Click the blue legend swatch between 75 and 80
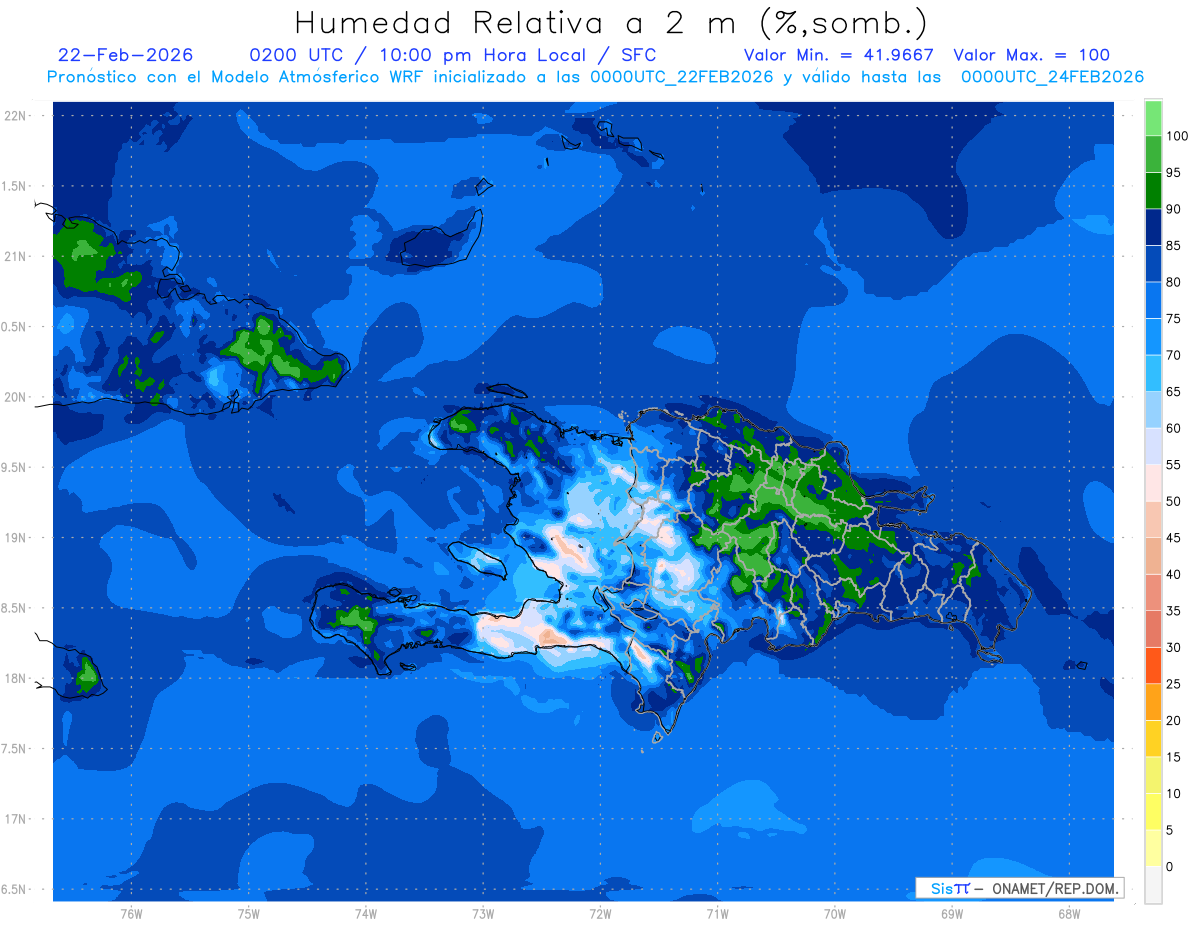This screenshot has width=1200, height=927. tap(1153, 300)
